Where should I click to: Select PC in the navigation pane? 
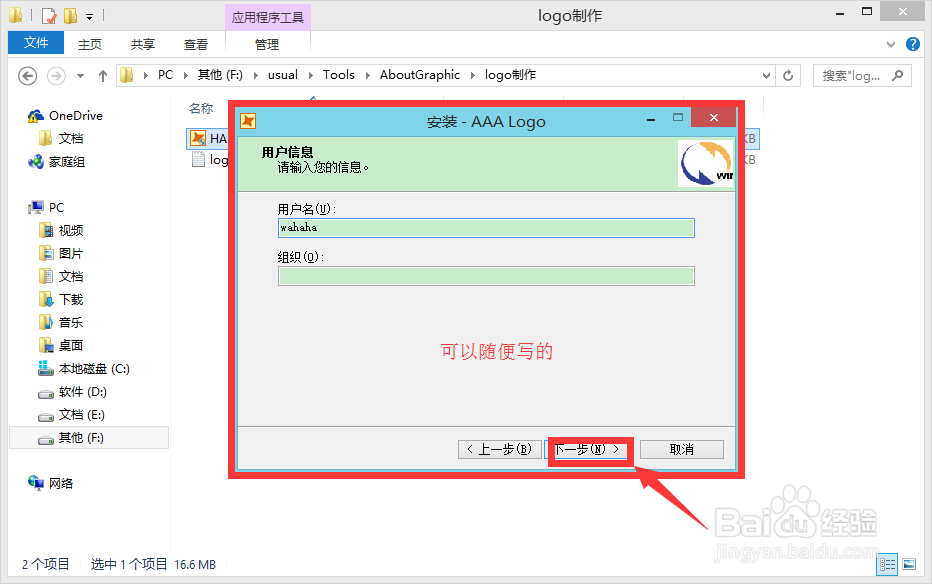pos(46,207)
